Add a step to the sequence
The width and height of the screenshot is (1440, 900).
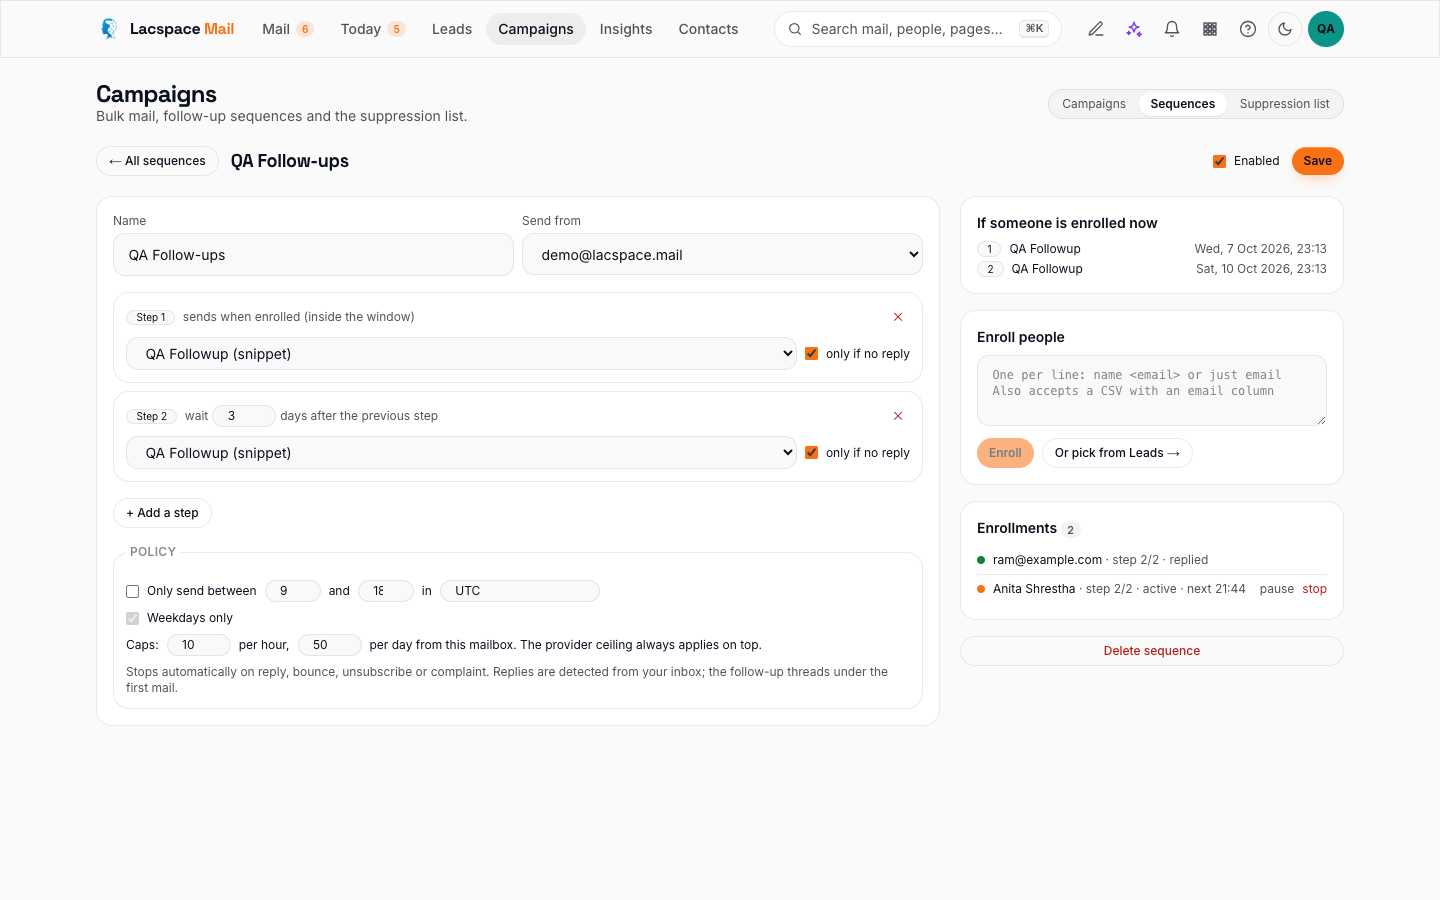coord(162,513)
